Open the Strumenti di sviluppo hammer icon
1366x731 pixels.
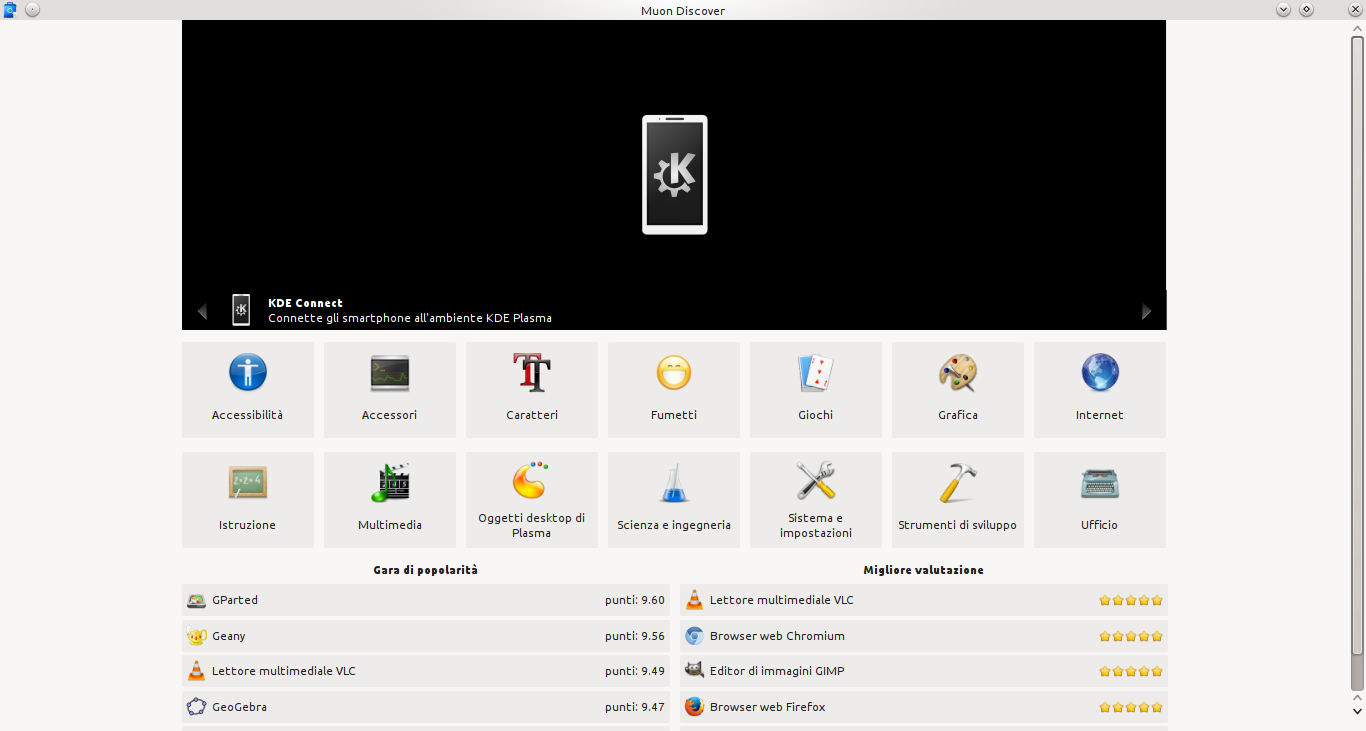pos(957,483)
